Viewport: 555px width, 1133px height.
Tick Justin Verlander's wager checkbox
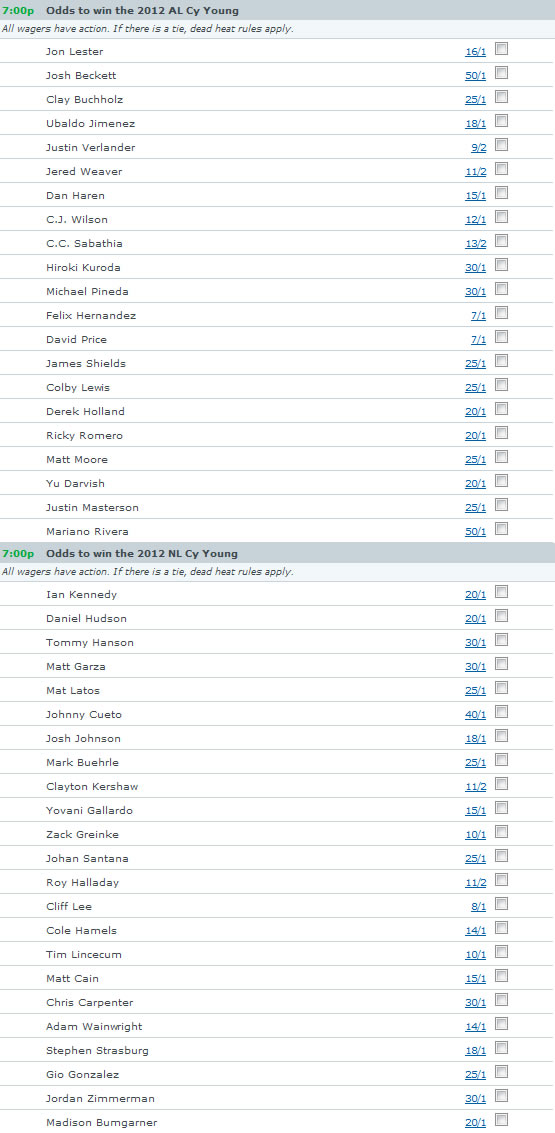pyautogui.click(x=502, y=145)
